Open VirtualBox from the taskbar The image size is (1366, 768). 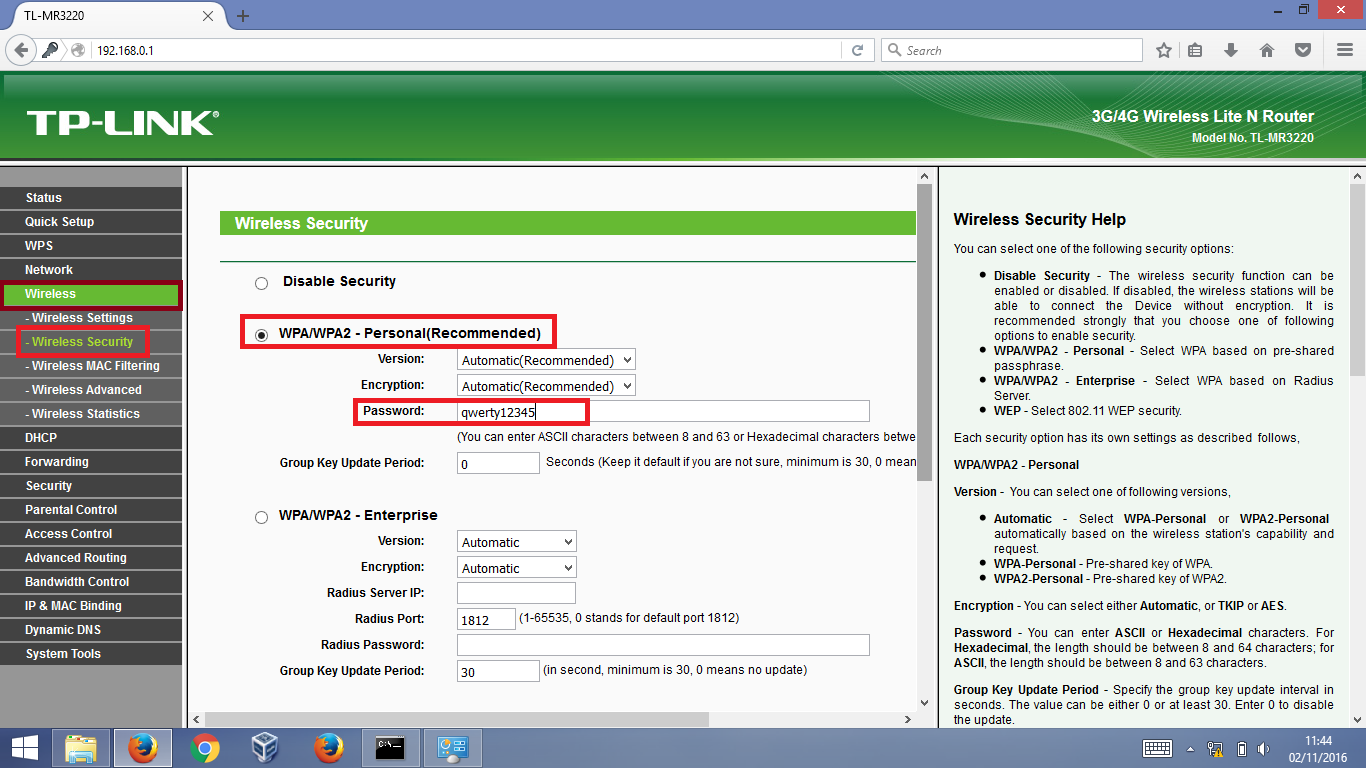[x=265, y=748]
